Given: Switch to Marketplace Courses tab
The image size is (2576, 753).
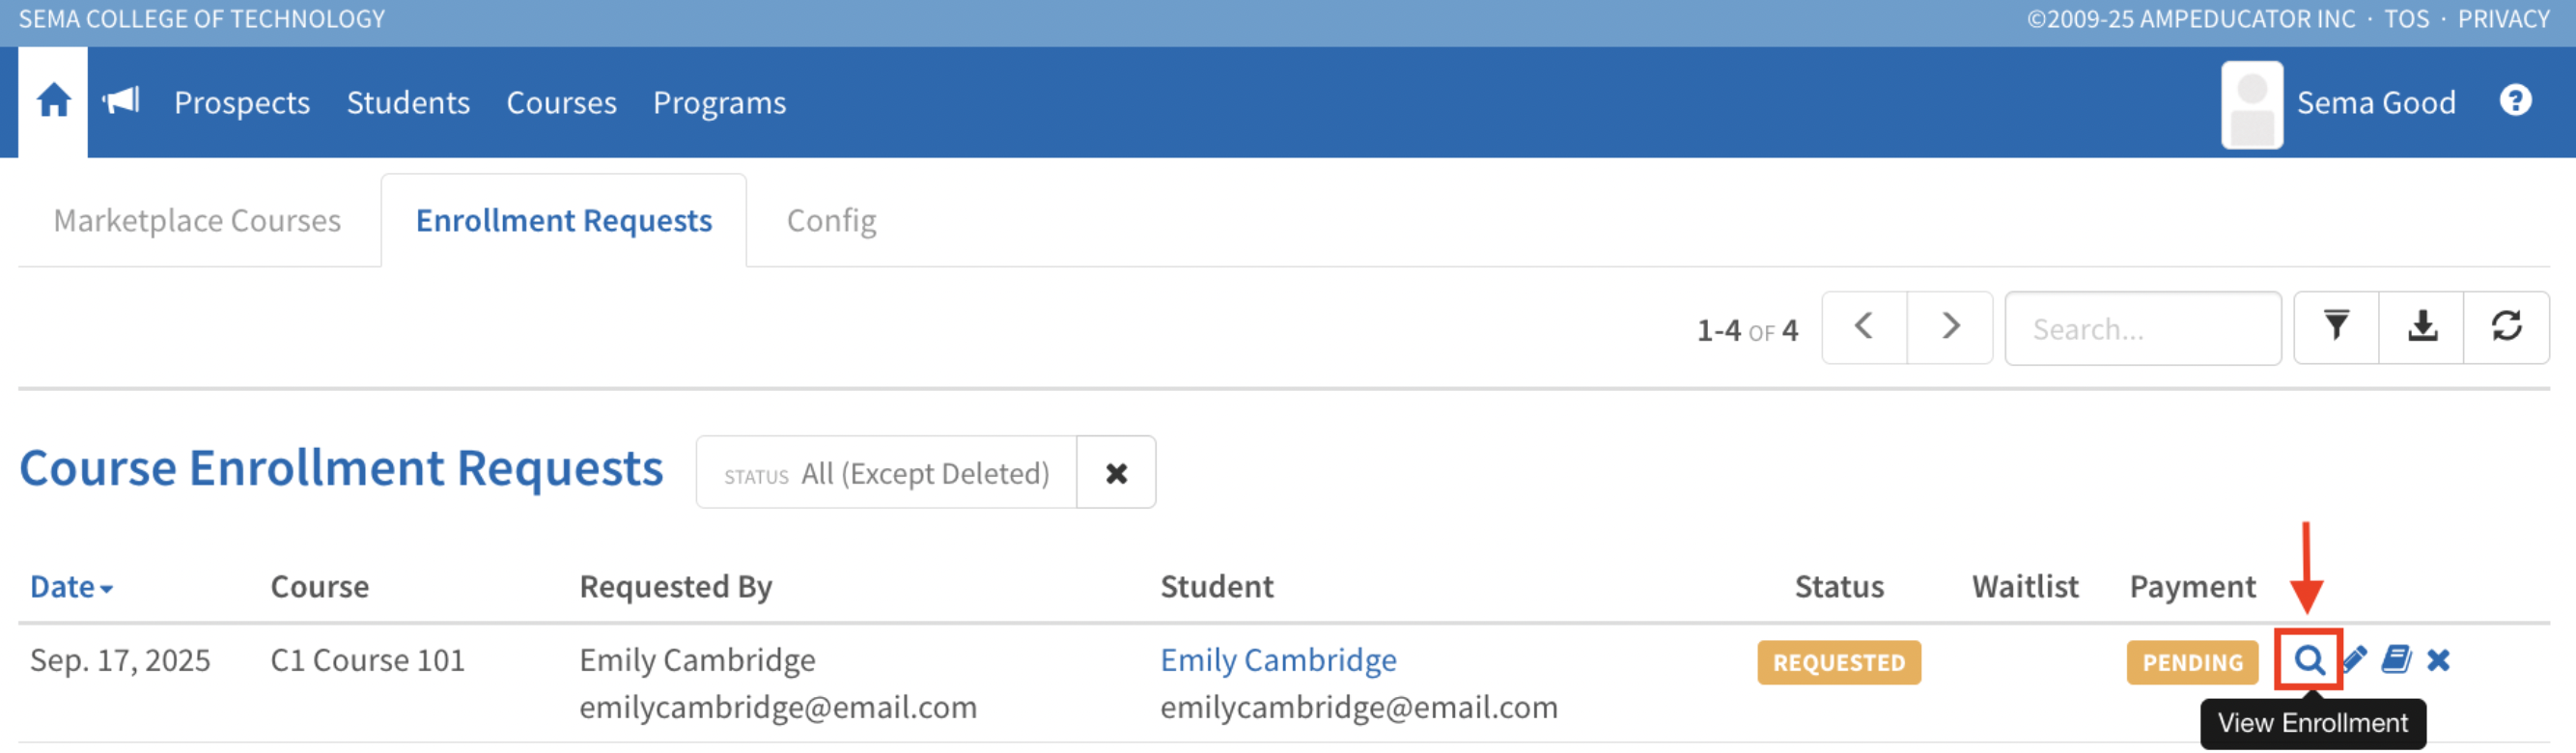Looking at the screenshot, I should point(197,221).
